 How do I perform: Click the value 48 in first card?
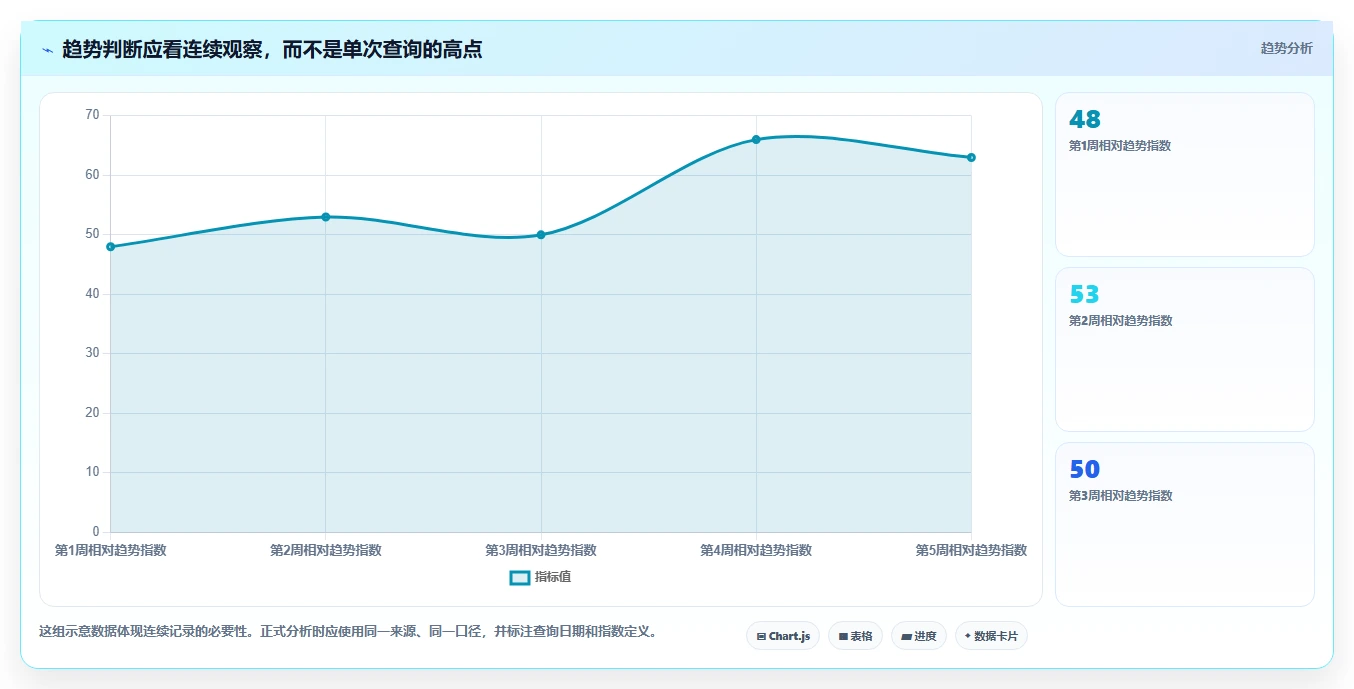1085,120
